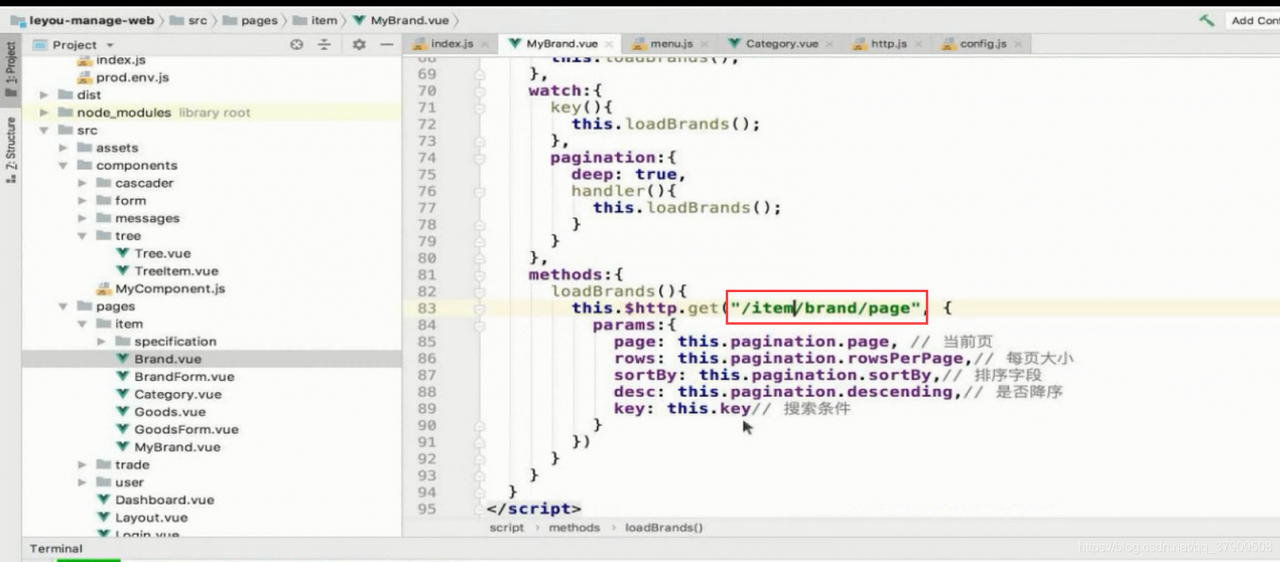Collapse the components folder arrow
This screenshot has width=1280, height=562.
(63, 166)
